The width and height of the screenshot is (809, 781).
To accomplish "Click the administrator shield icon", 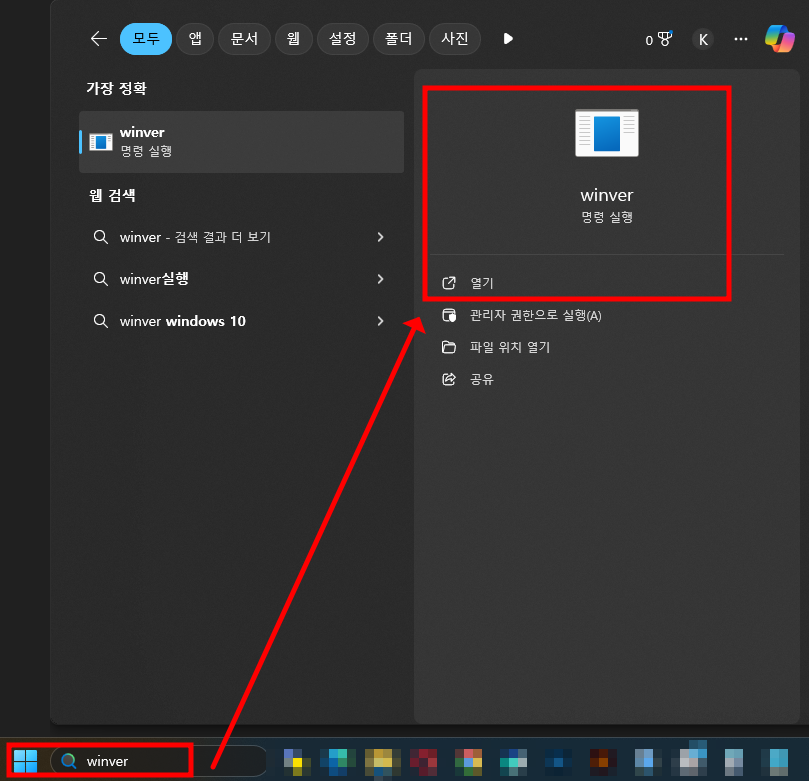I will (x=449, y=315).
